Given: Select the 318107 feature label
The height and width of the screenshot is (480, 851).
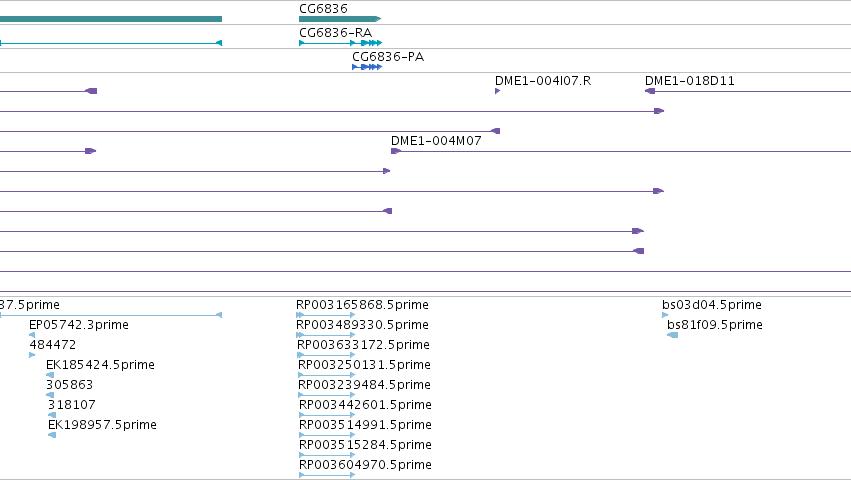Looking at the screenshot, I should (x=72, y=405).
